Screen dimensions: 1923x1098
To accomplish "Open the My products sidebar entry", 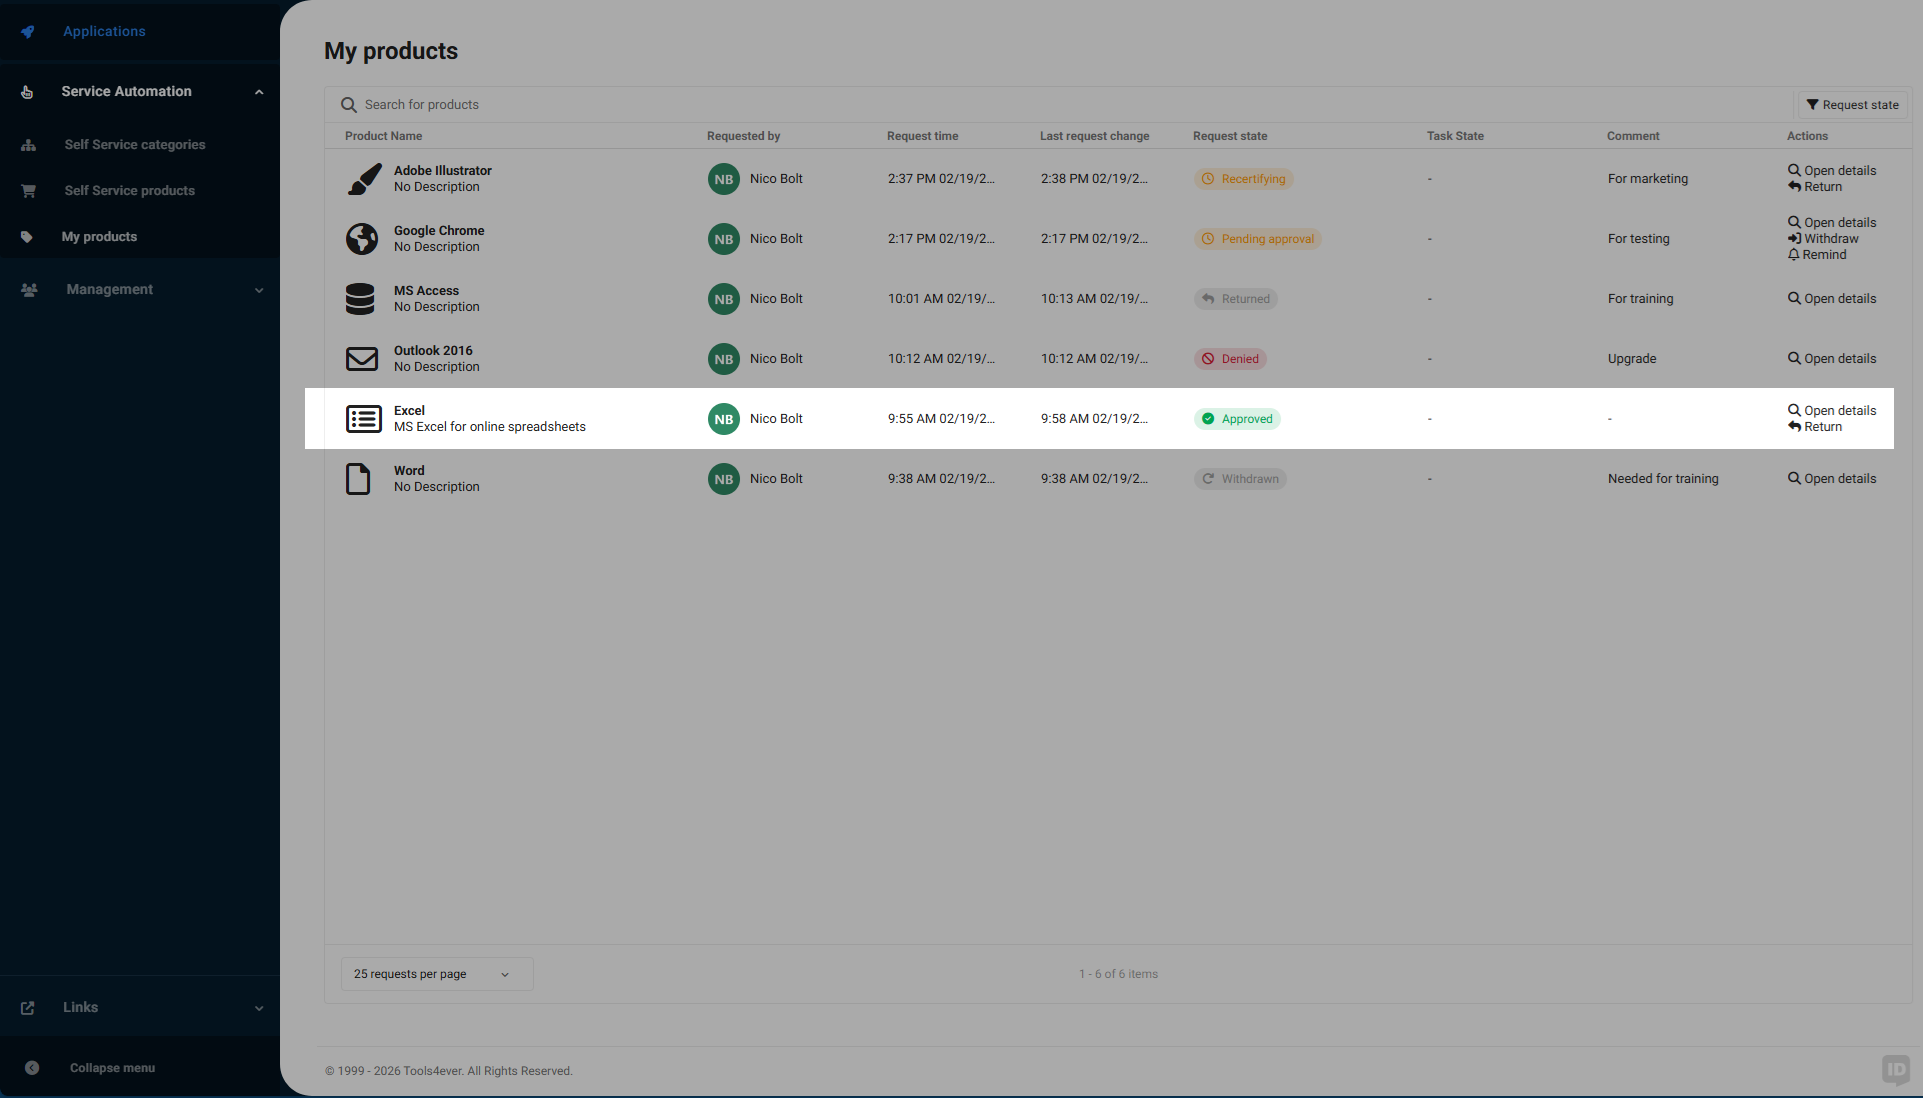I will point(99,237).
